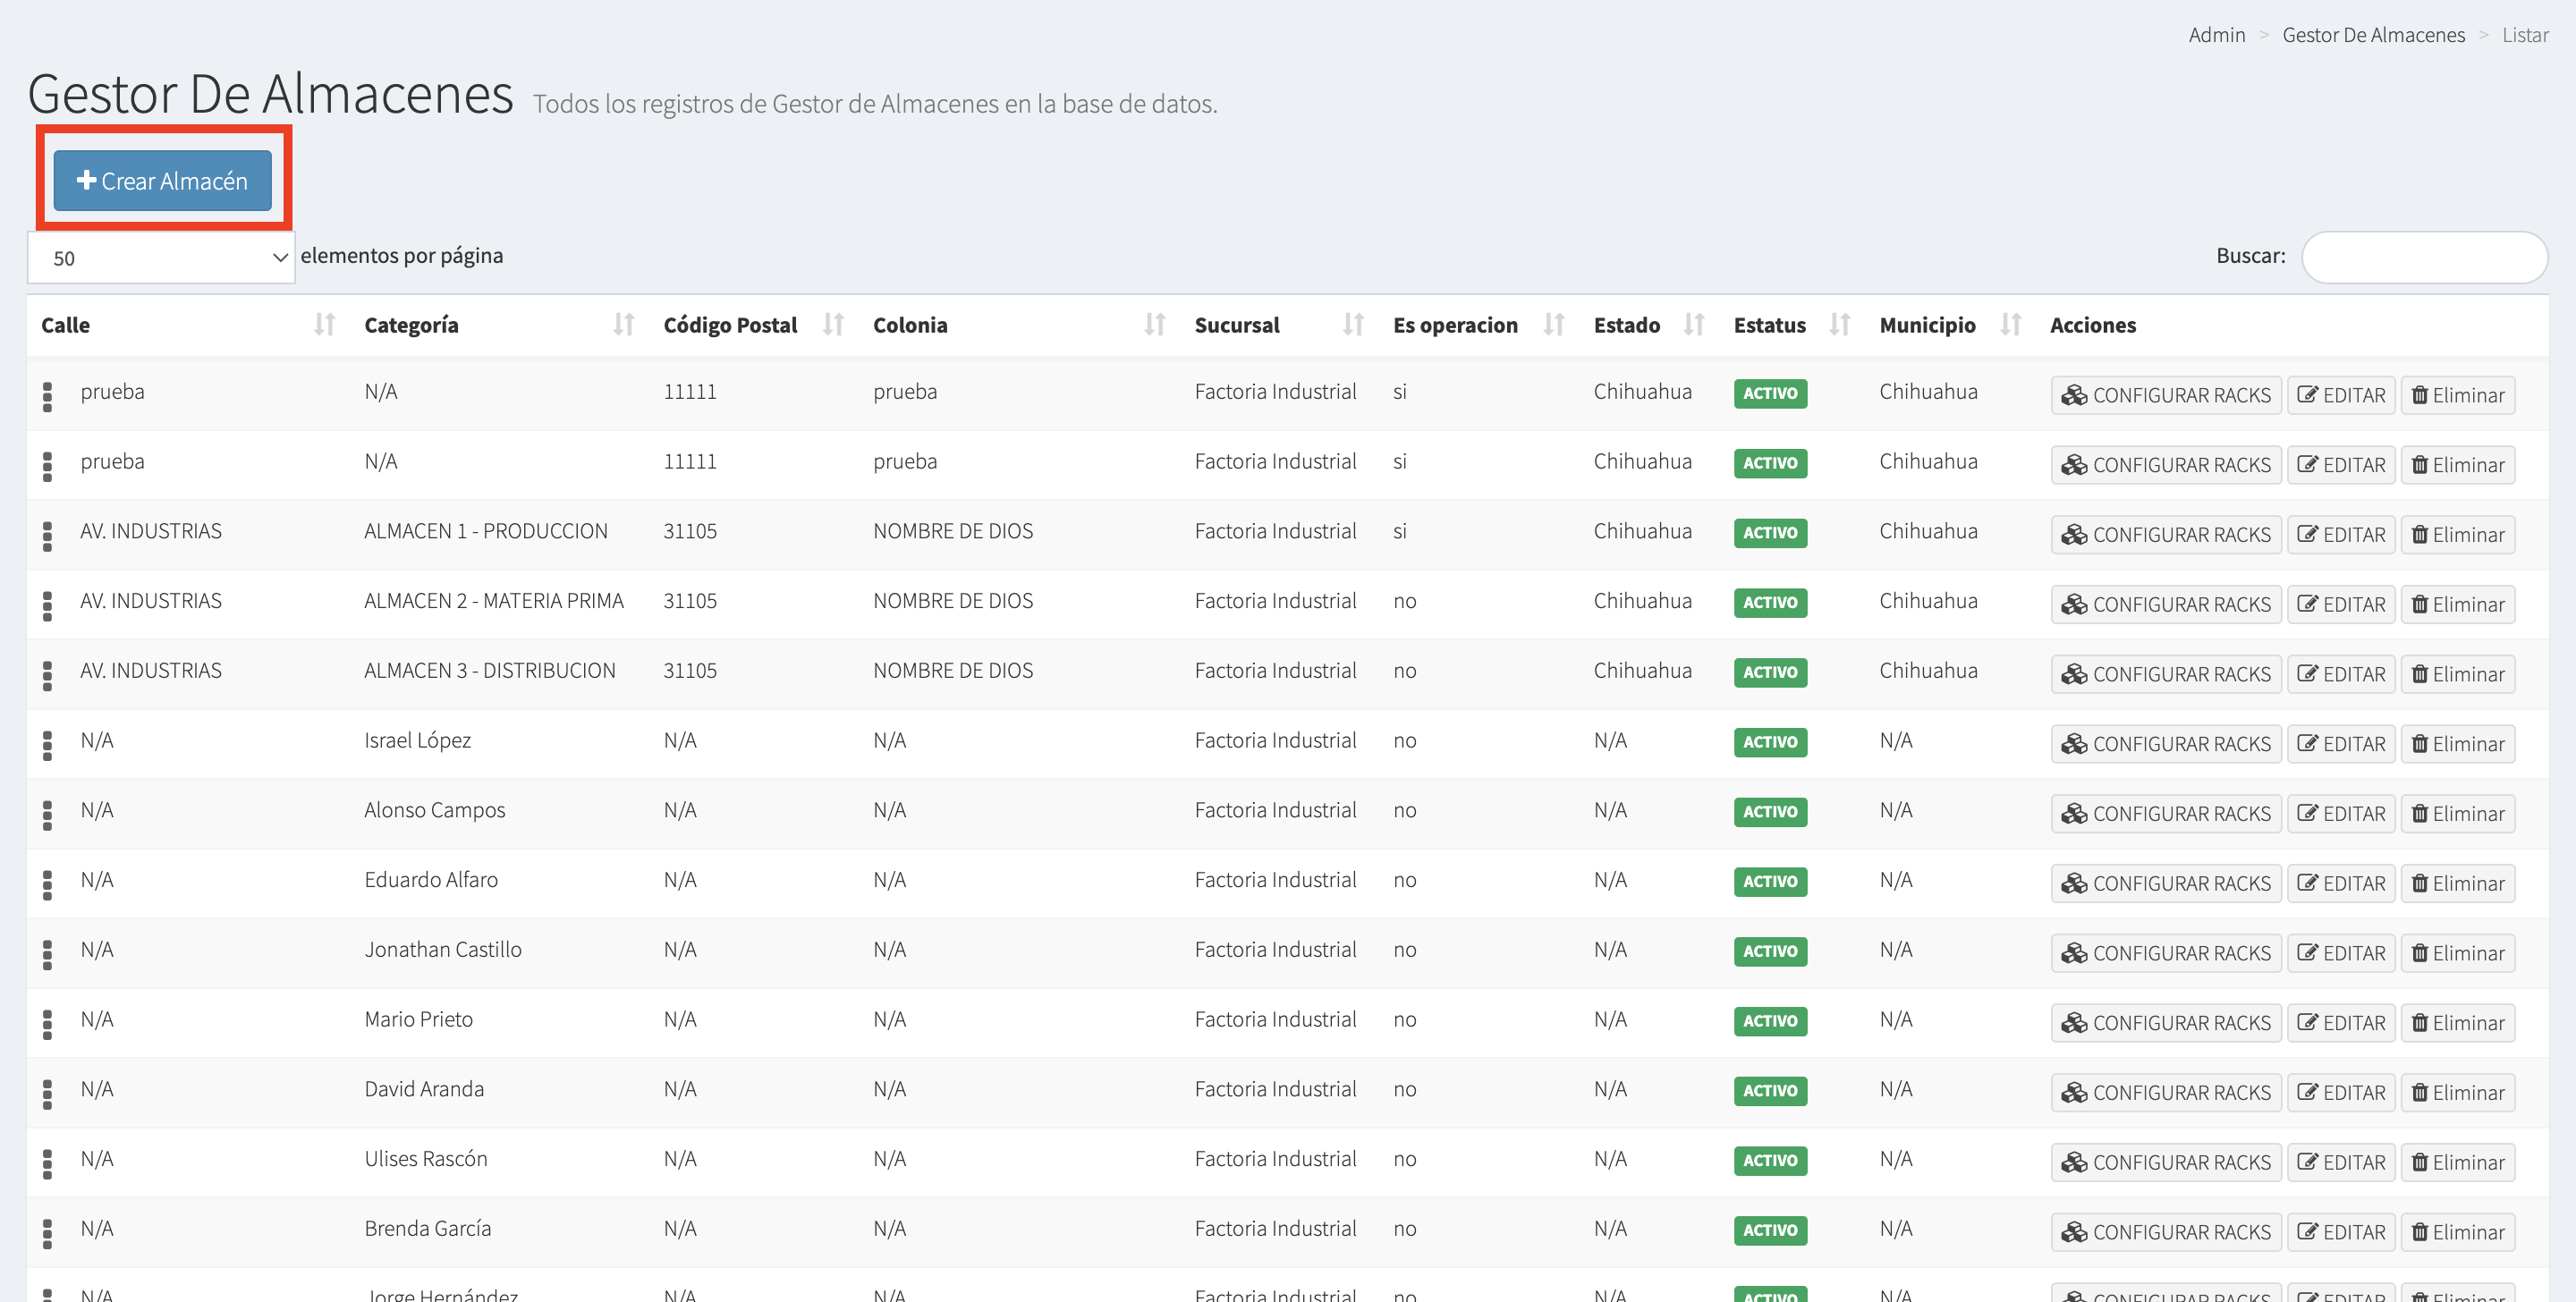Viewport: 2576px width, 1302px height.
Task: Go to Admin breadcrumb link
Action: [2216, 35]
